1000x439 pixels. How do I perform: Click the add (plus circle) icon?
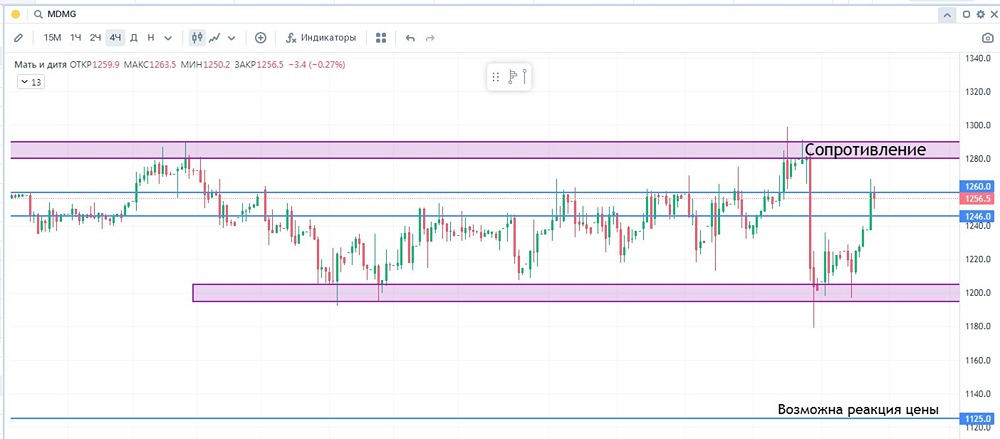261,38
